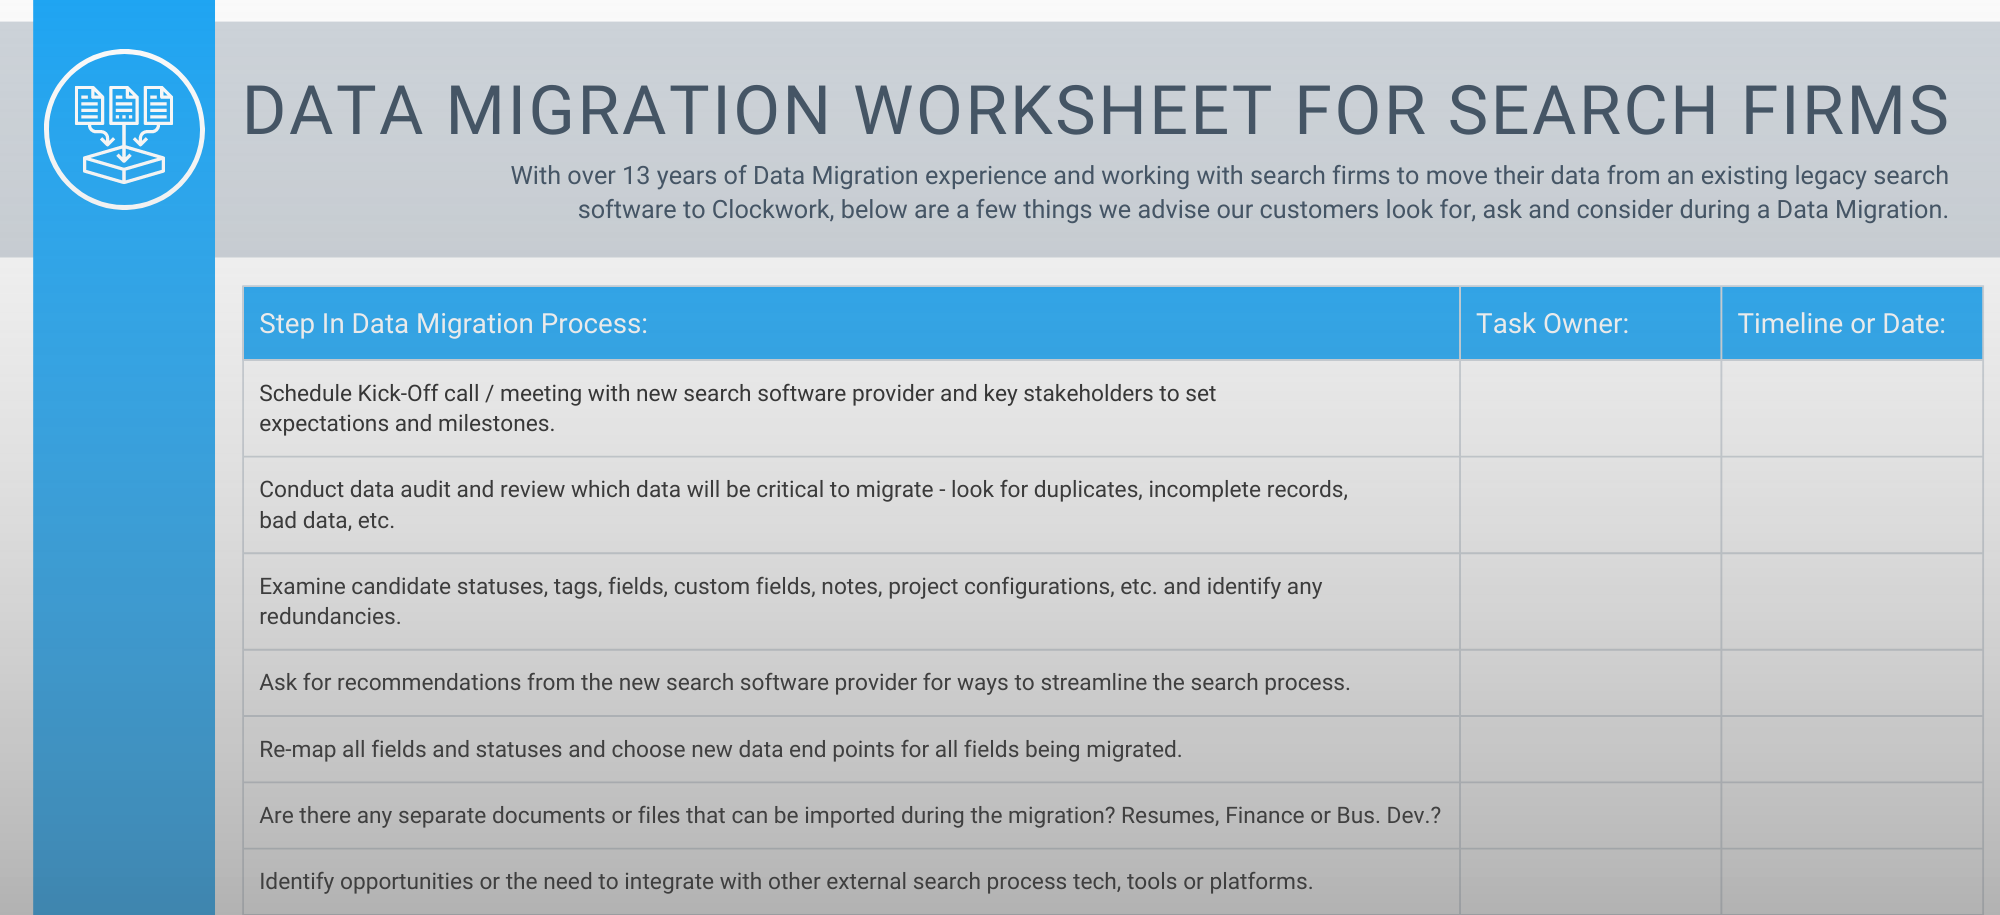Click Task Owner cell for recommendations row
Image resolution: width=2000 pixels, height=915 pixels.
(x=1590, y=683)
